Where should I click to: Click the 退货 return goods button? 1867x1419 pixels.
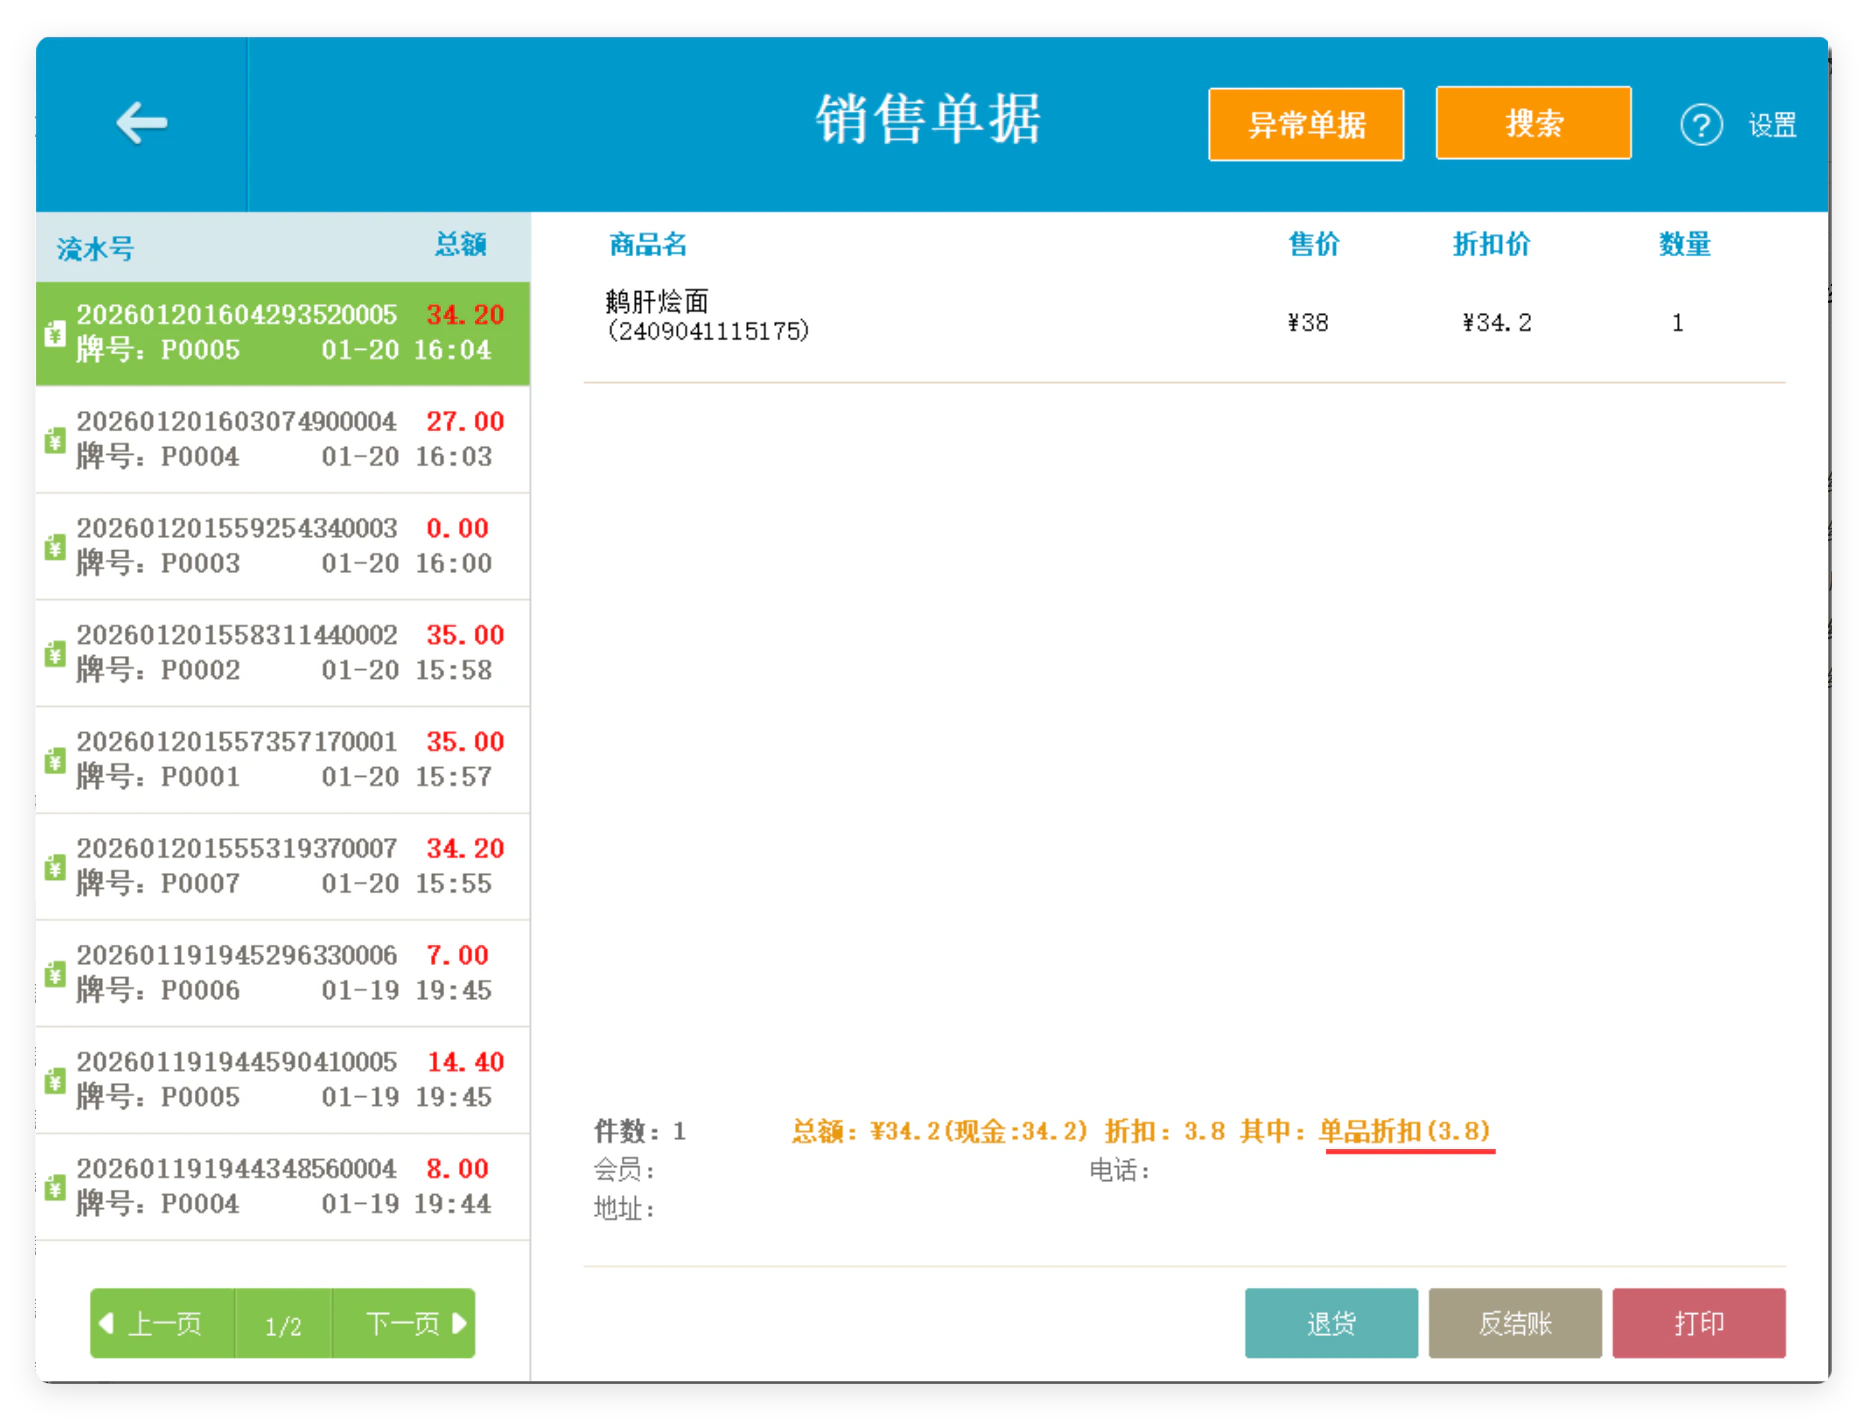click(1331, 1323)
